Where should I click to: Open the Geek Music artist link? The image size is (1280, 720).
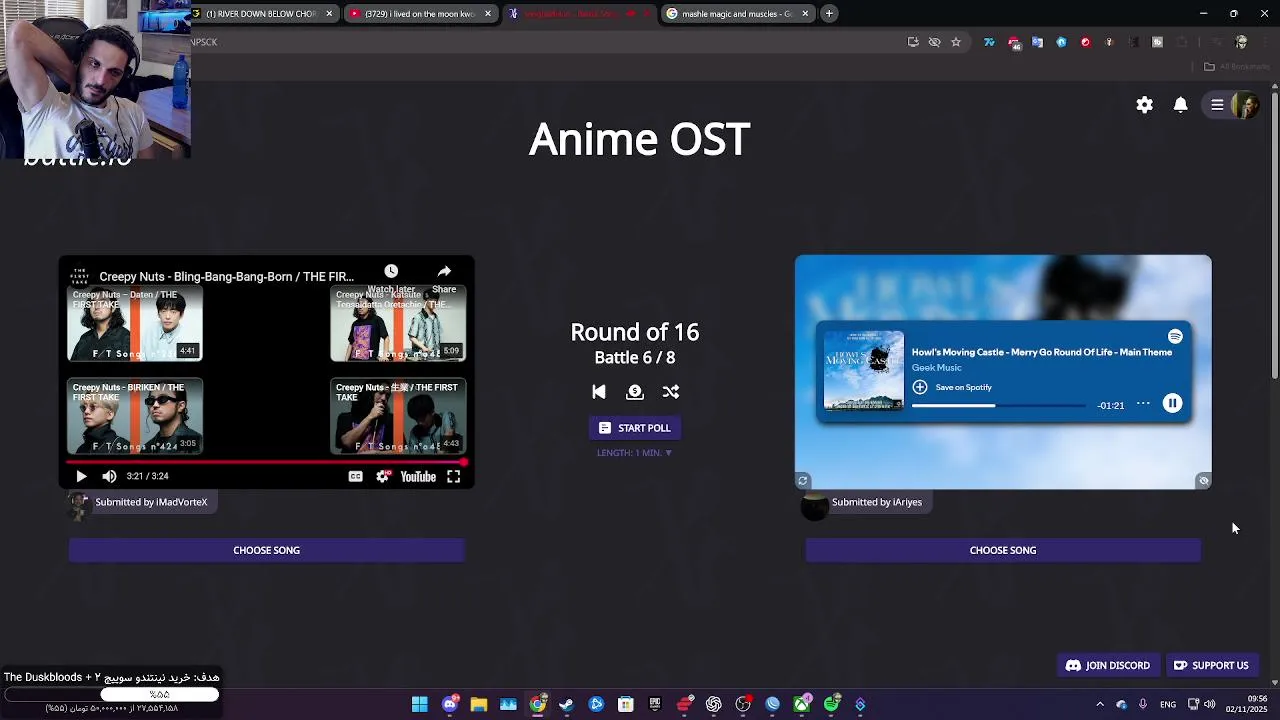(936, 368)
